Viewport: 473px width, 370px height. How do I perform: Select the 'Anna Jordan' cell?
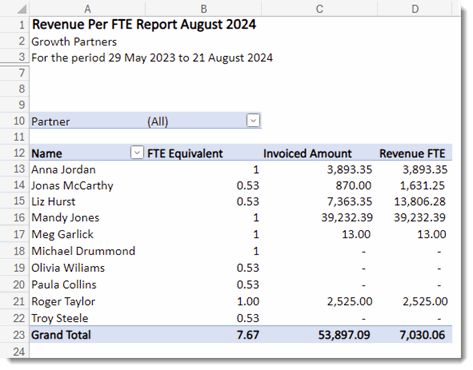tap(87, 169)
